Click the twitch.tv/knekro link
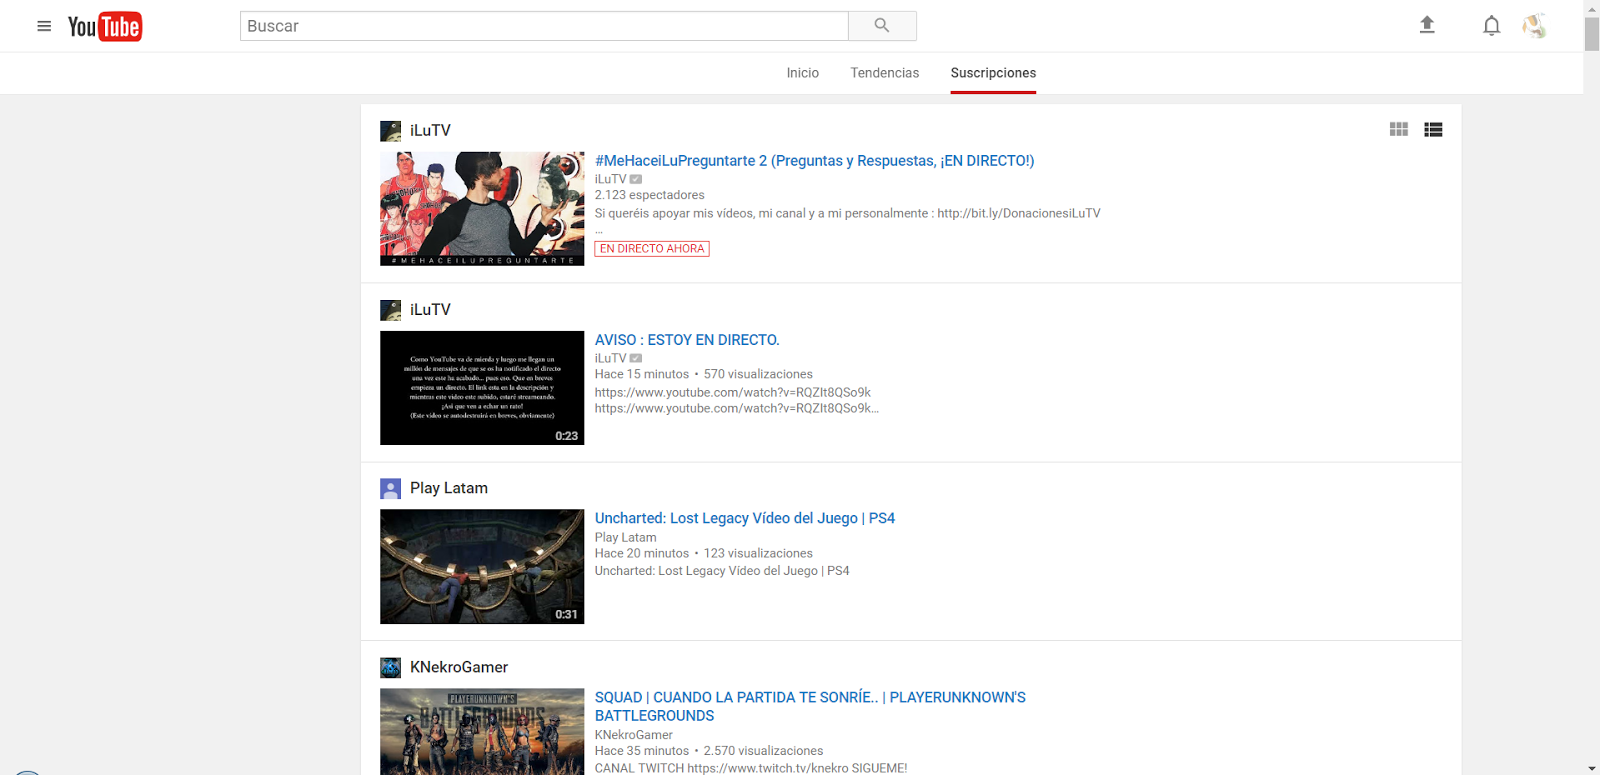 coord(768,768)
